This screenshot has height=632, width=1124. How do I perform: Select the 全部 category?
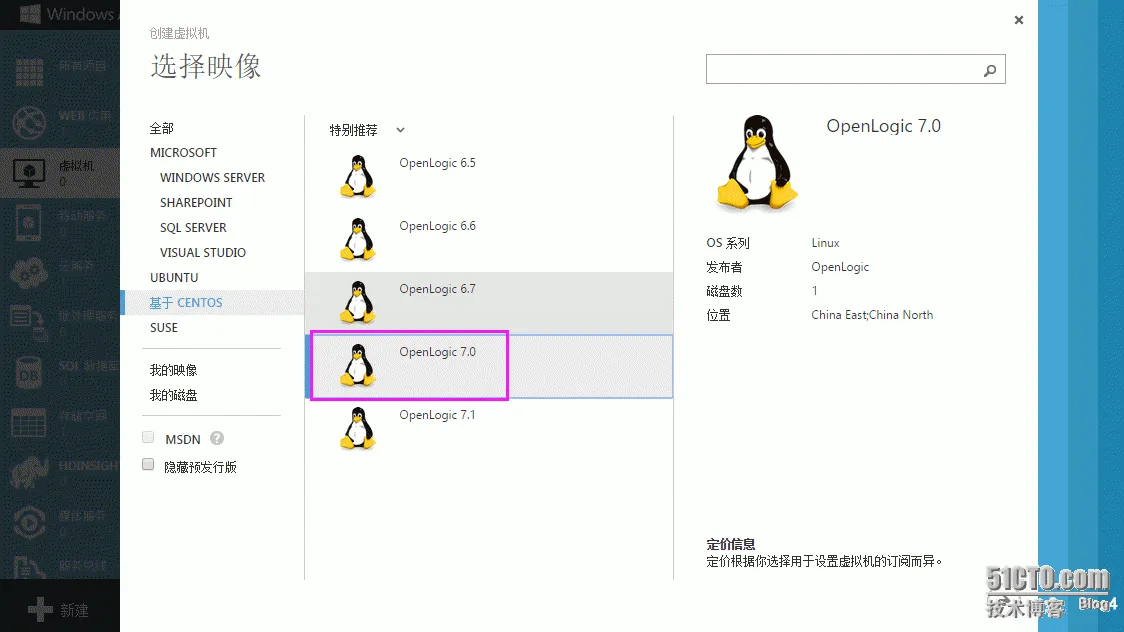pos(162,128)
